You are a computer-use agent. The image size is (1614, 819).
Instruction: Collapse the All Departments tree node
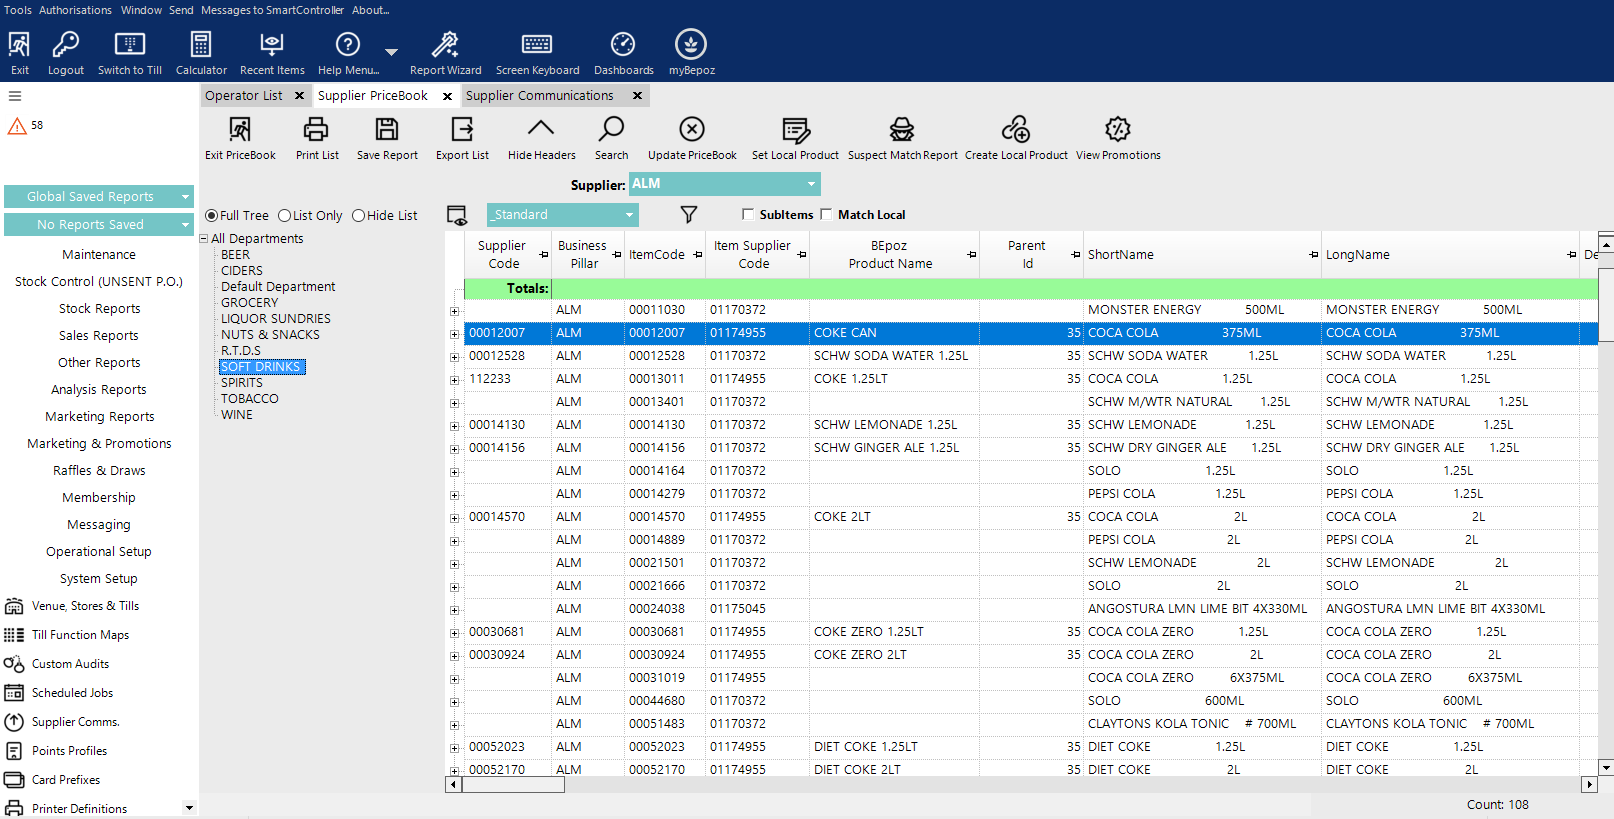click(x=204, y=239)
